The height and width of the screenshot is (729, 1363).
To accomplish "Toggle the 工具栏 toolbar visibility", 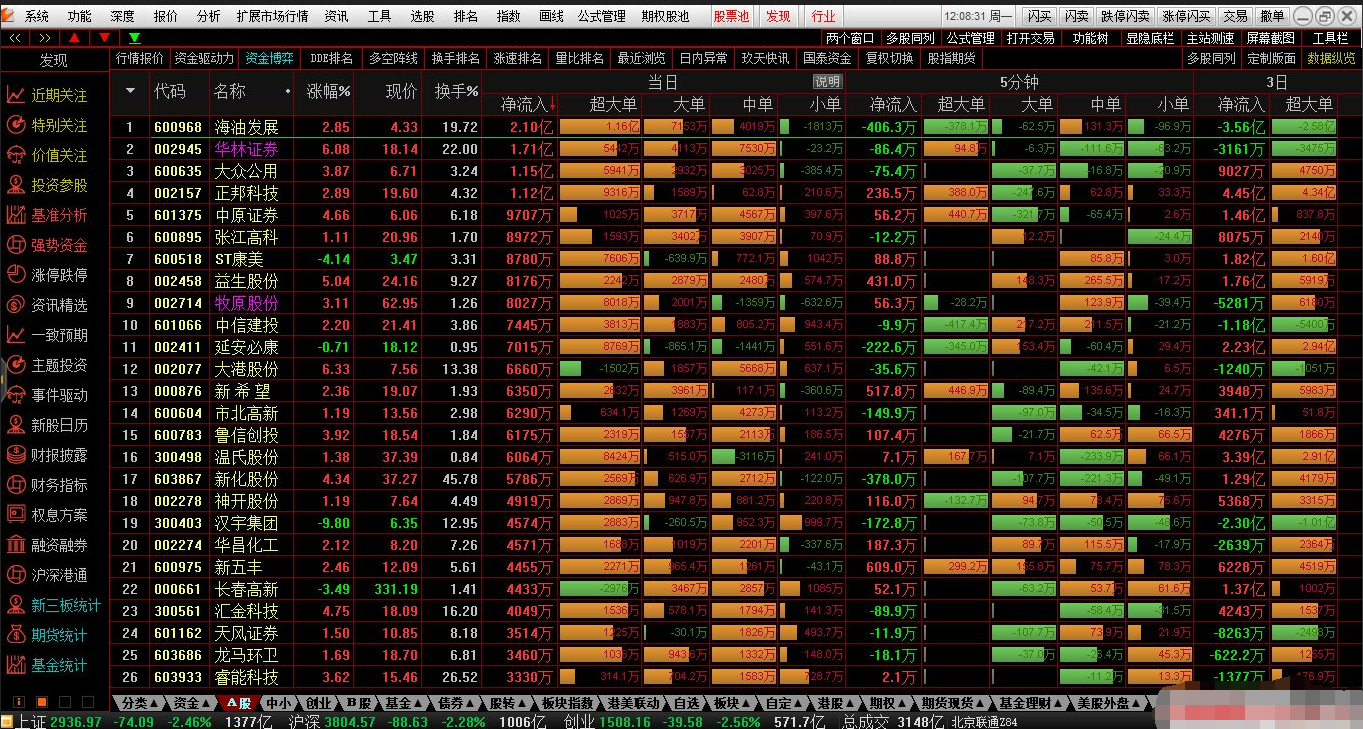I will click(x=1330, y=38).
